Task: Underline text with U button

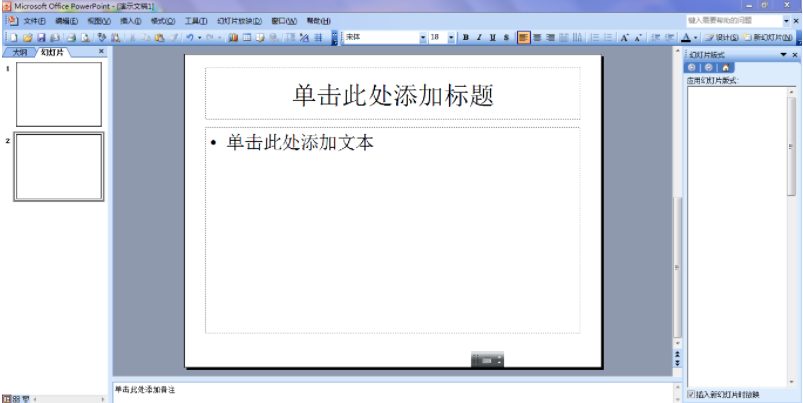Action: pyautogui.click(x=493, y=37)
